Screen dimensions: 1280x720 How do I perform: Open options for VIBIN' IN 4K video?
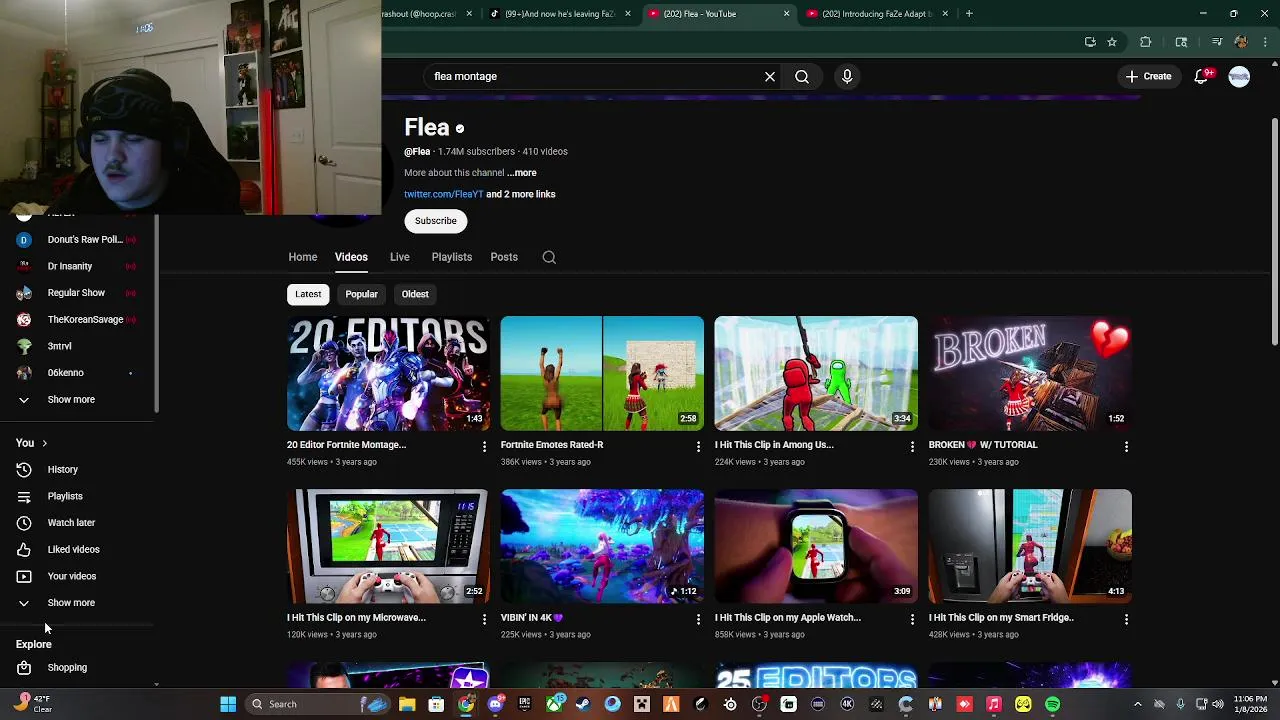click(698, 619)
